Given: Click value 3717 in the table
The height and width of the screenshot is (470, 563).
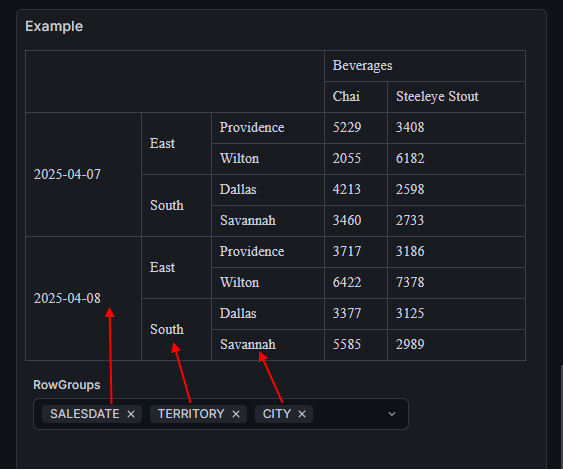Looking at the screenshot, I should 347,251.
